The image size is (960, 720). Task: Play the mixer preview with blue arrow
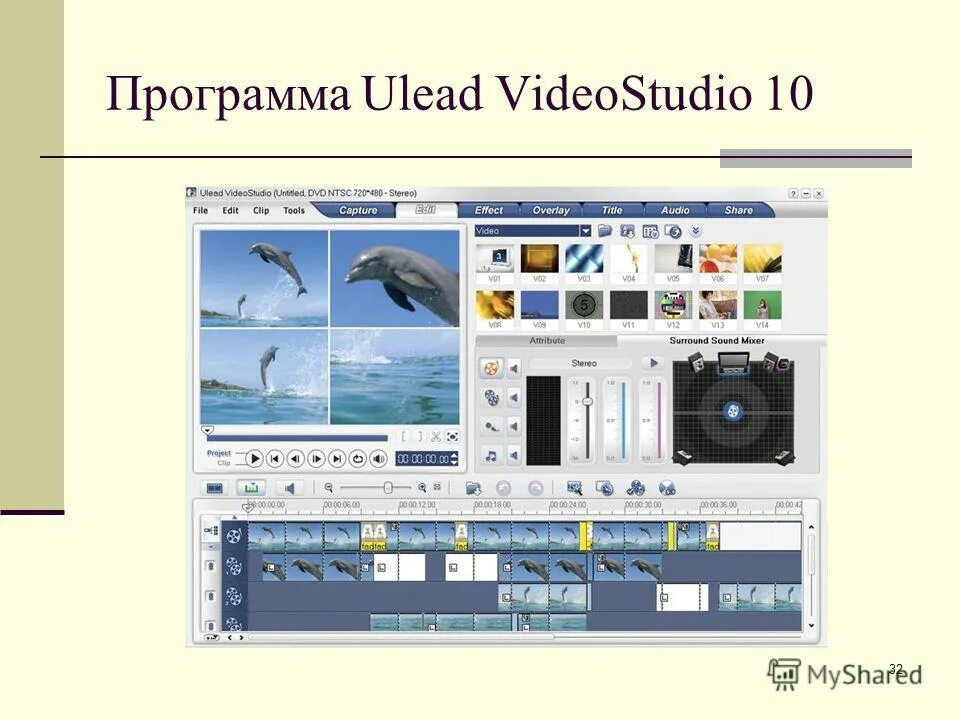coord(653,363)
